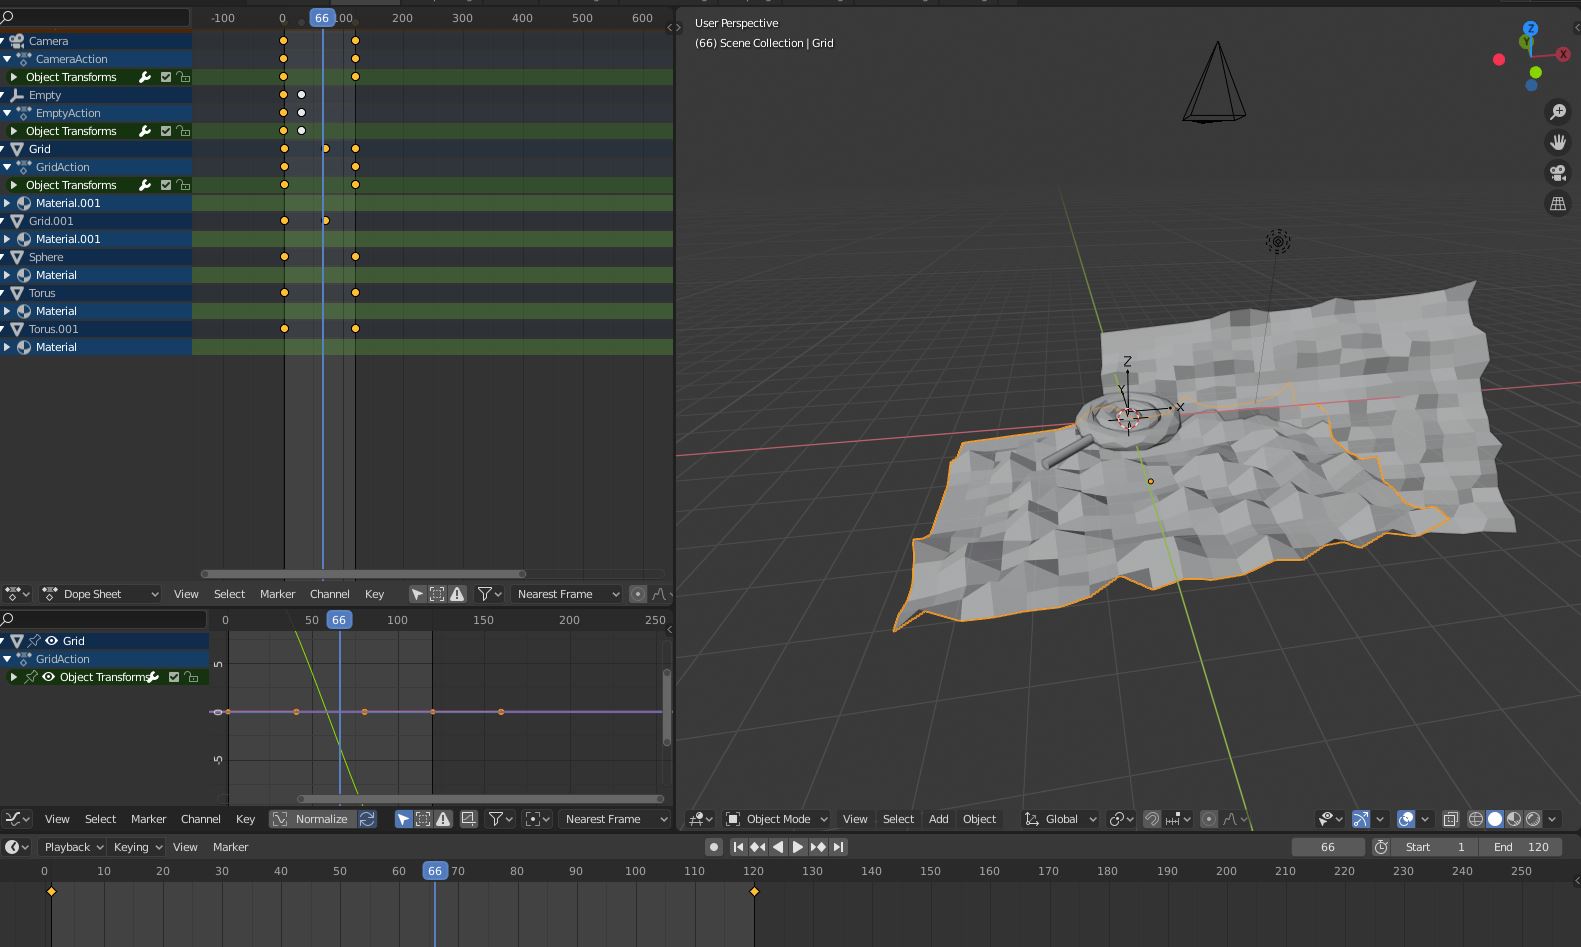Click the zoom magnifier icon in viewport
This screenshot has height=947, width=1581.
1557,112
